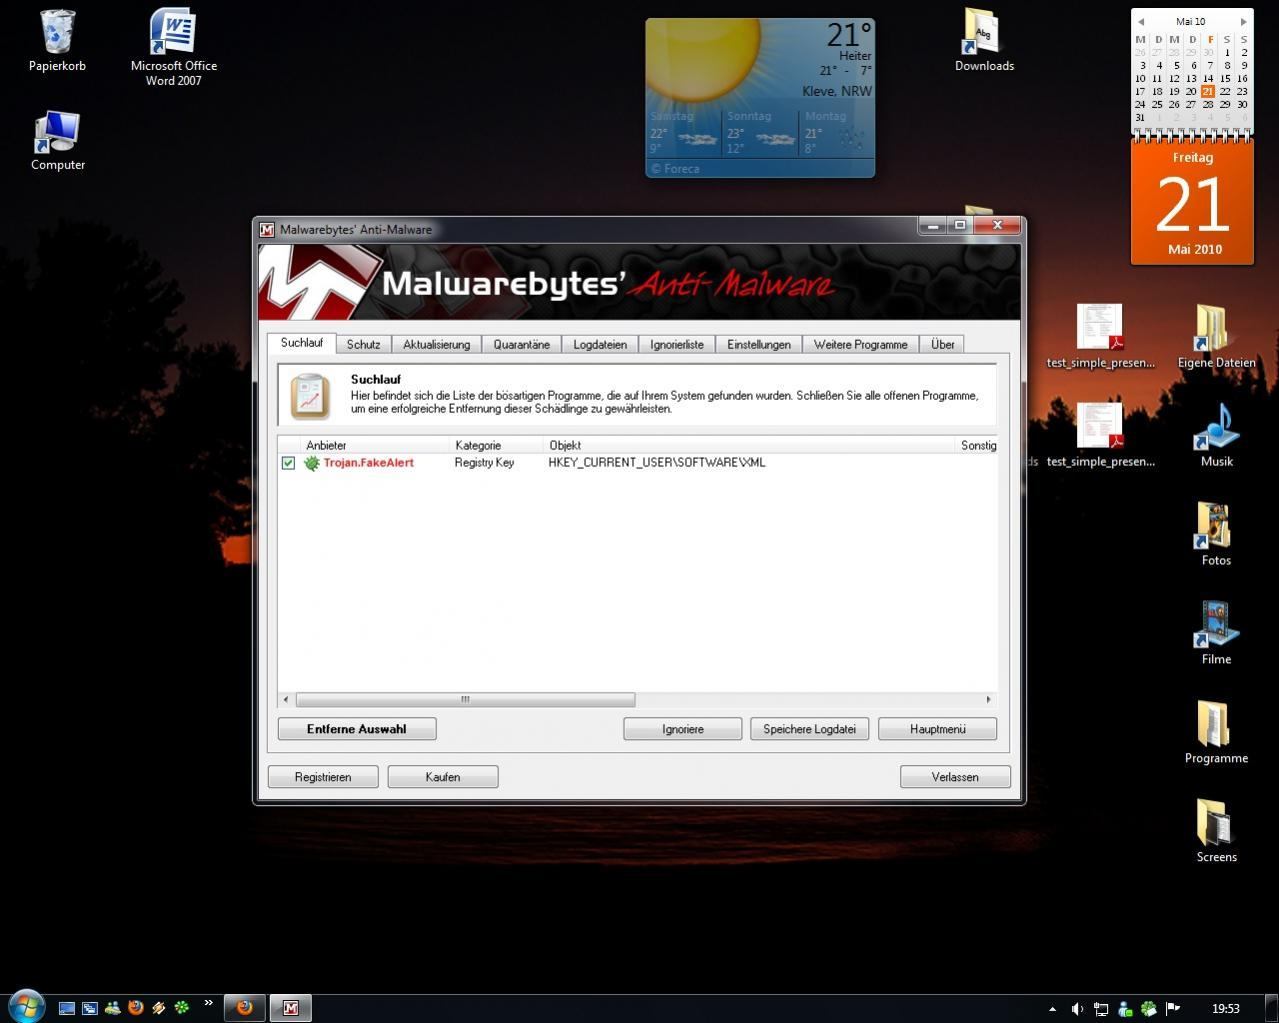Launch ICQ flower icon in quick launch

tap(182, 1008)
